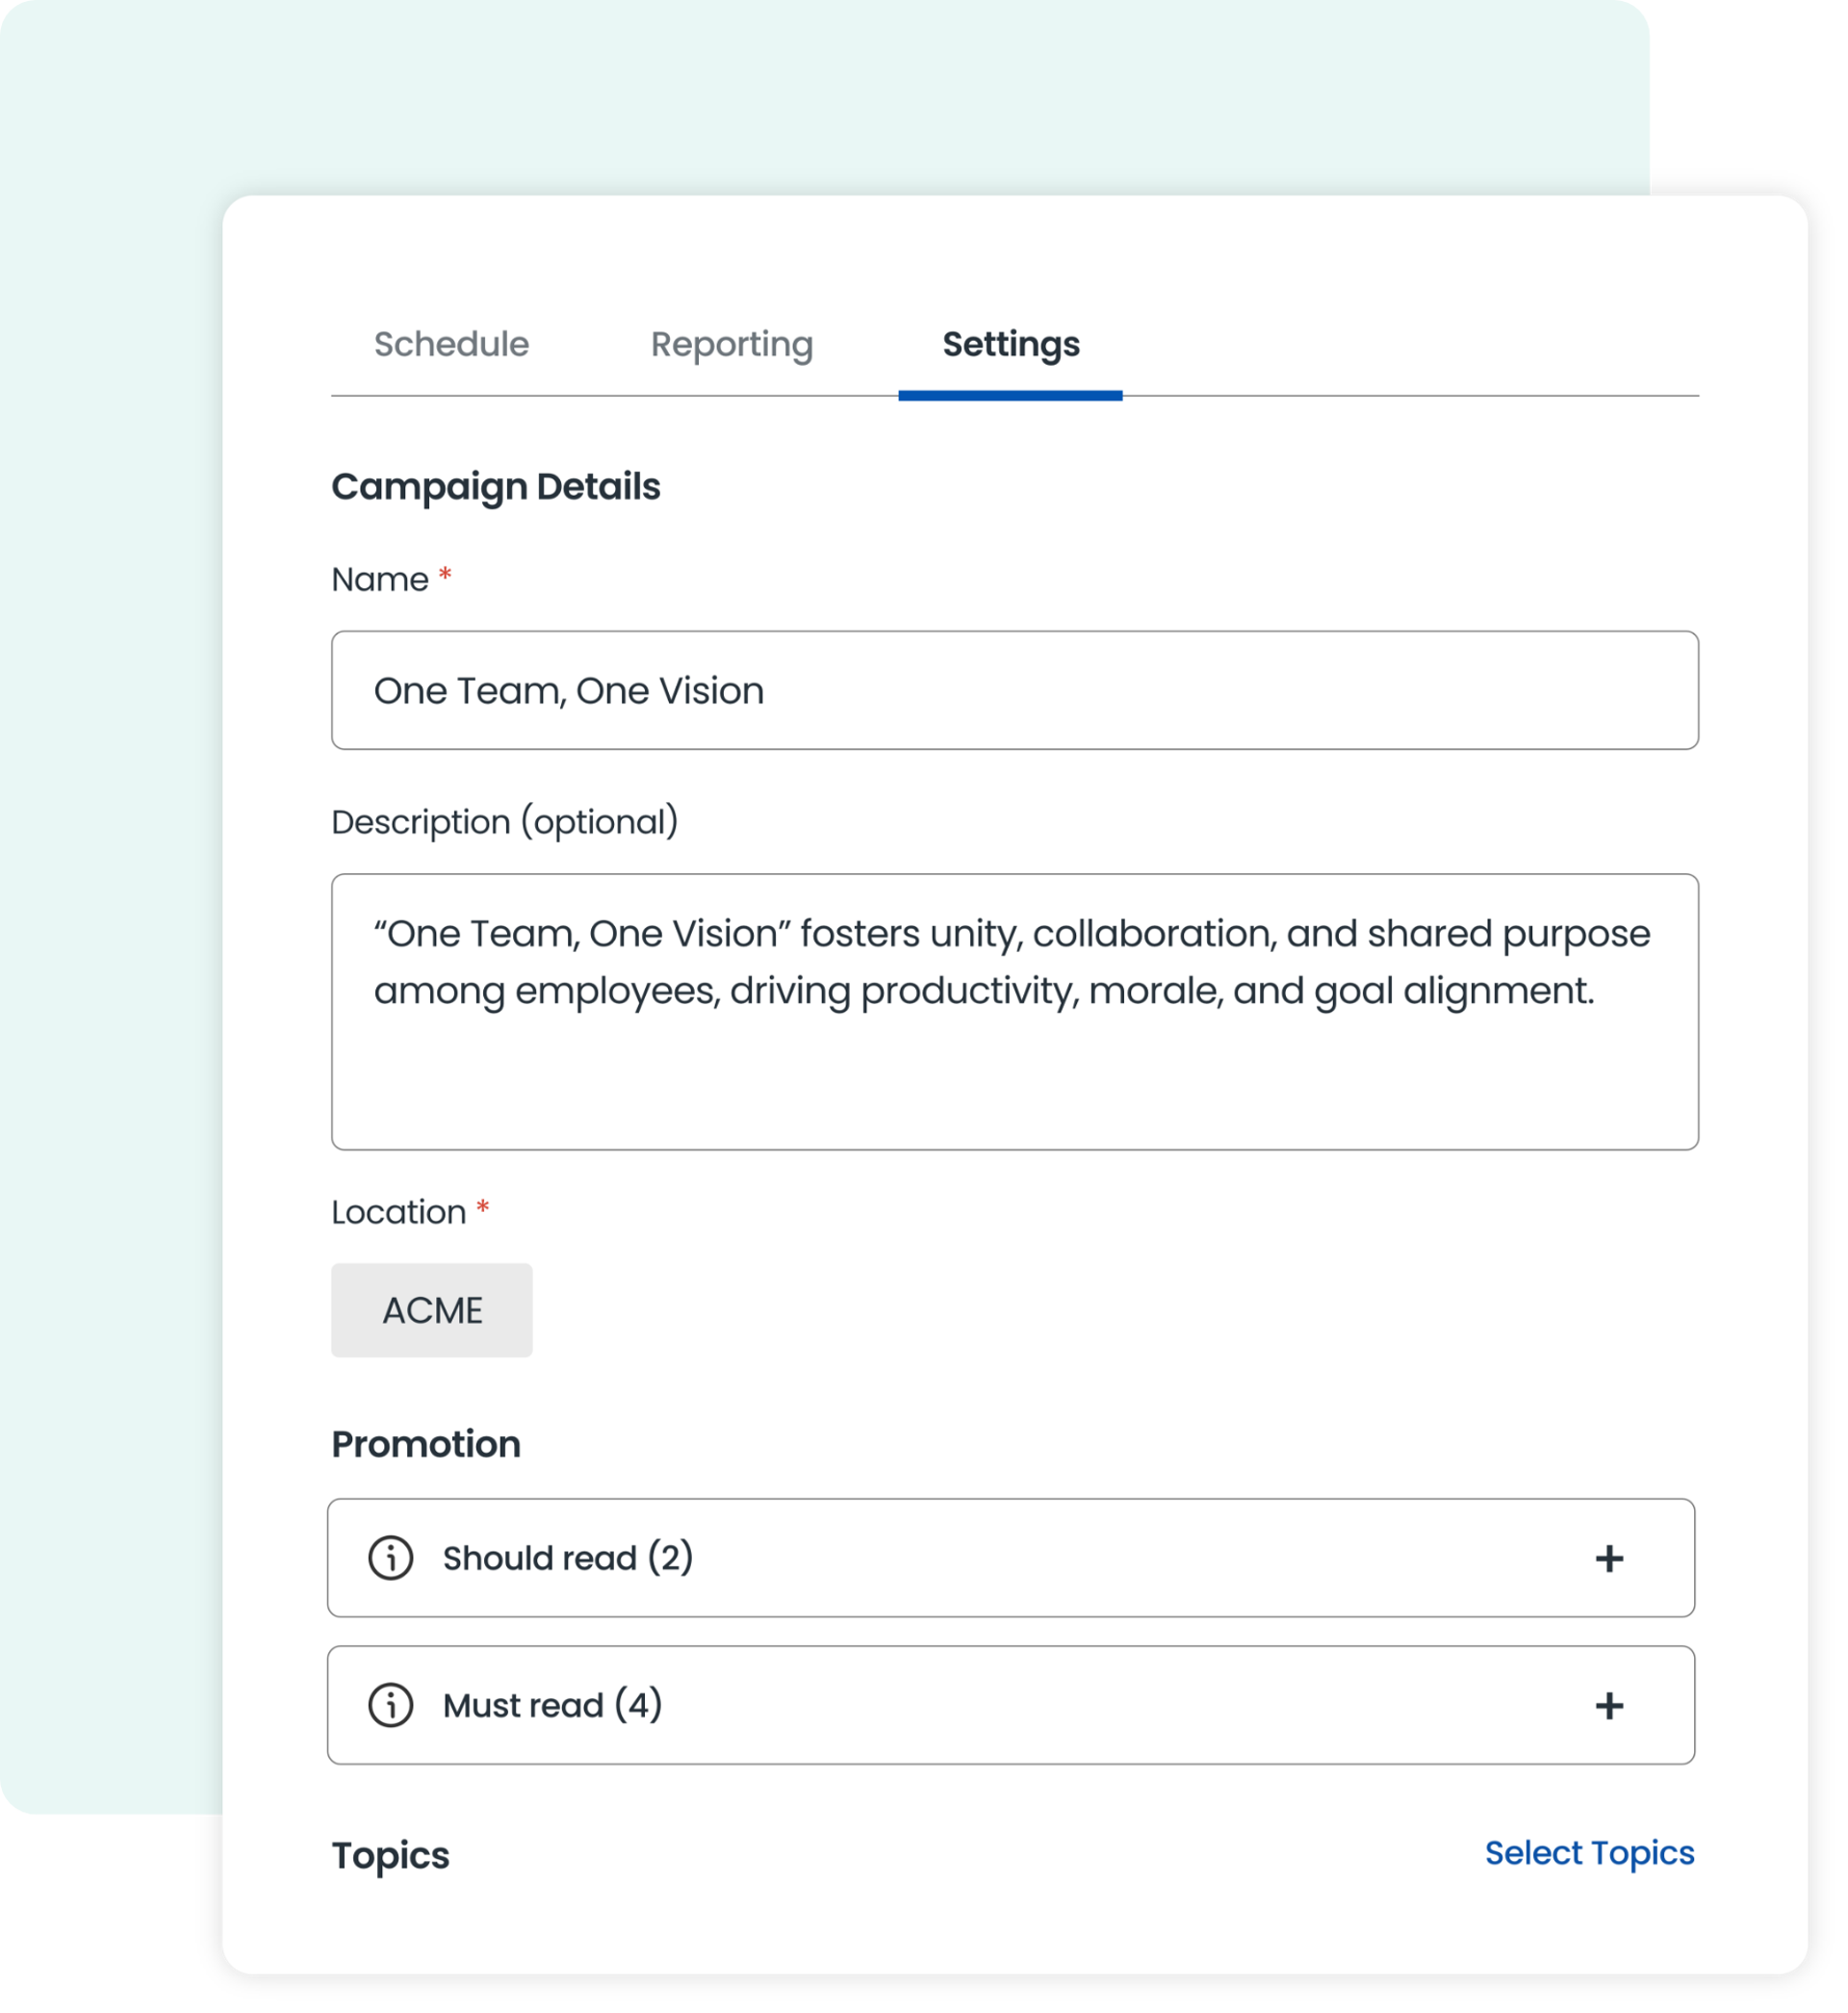The width and height of the screenshot is (1848, 2013).
Task: Click the Campaign Details heading
Action: [496, 486]
